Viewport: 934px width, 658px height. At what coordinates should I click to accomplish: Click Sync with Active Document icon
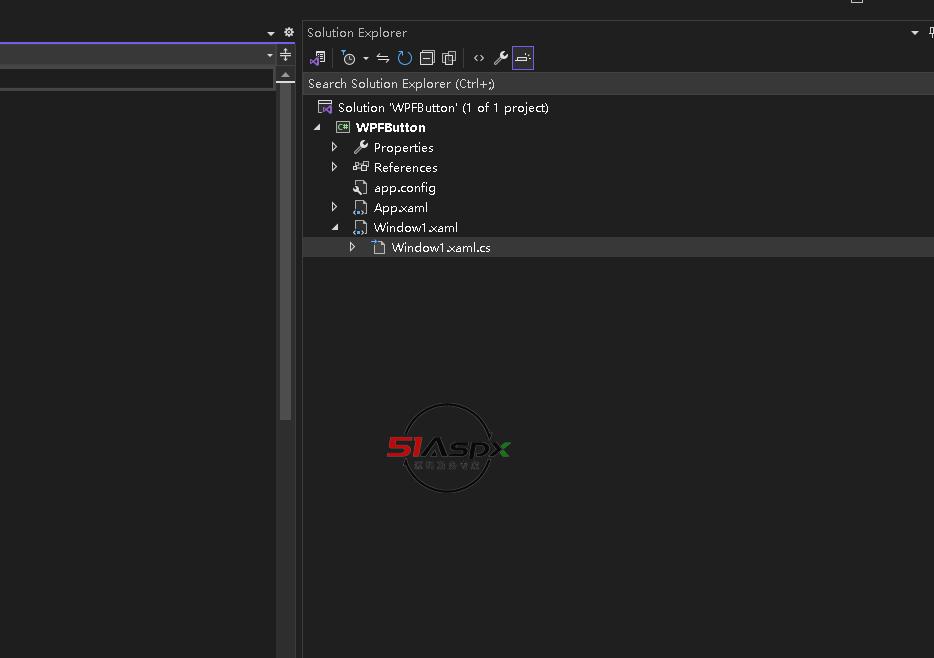coord(383,58)
